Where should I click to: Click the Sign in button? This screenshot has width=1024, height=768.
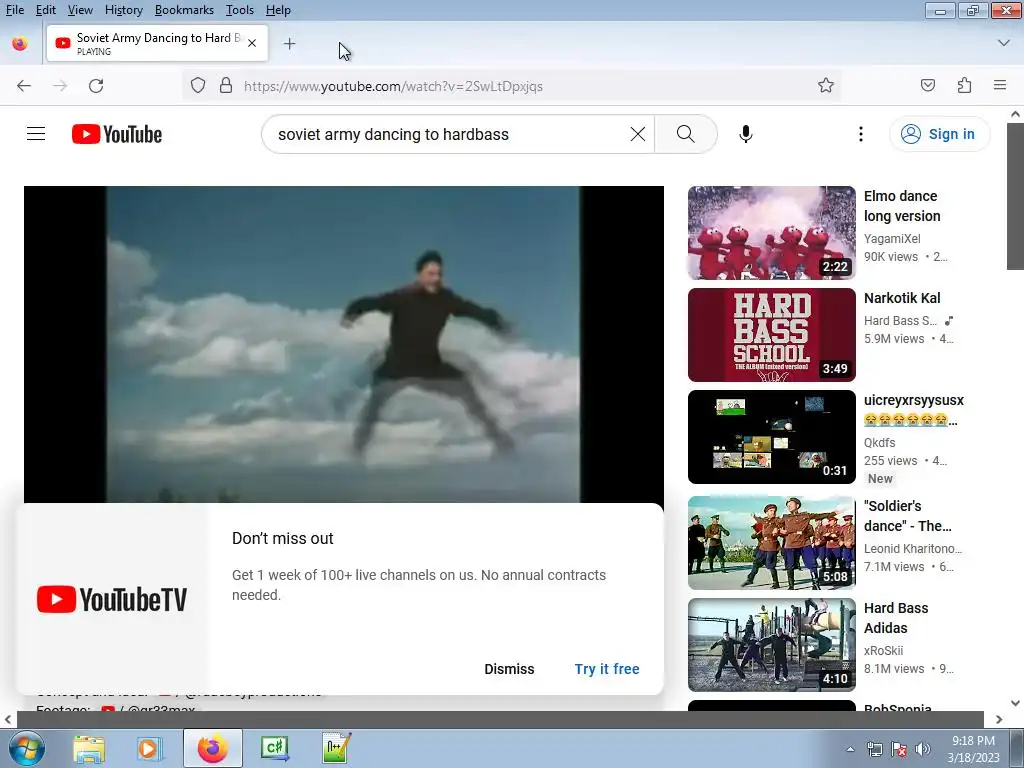pyautogui.click(x=939, y=134)
